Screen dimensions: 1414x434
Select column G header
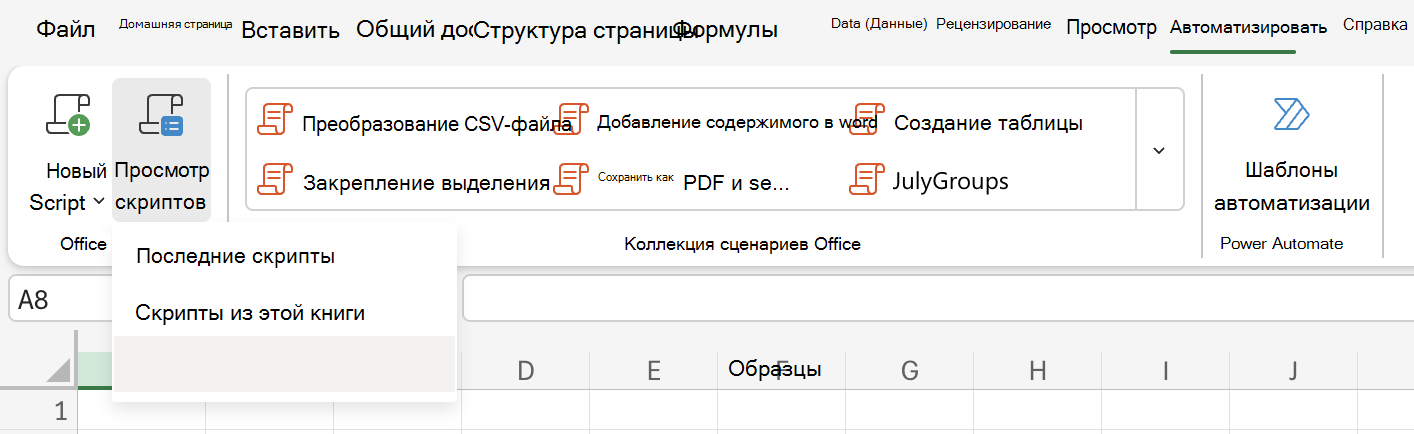click(x=909, y=371)
